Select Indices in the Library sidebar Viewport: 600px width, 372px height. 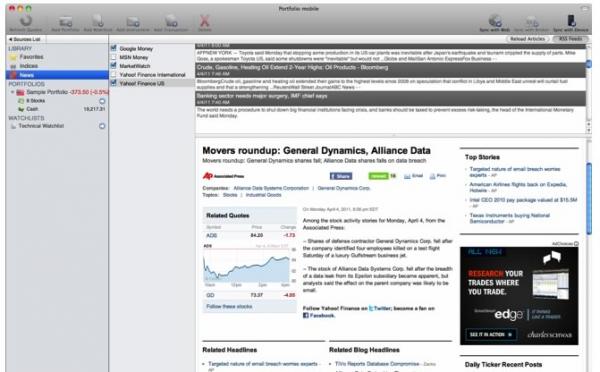tap(29, 66)
